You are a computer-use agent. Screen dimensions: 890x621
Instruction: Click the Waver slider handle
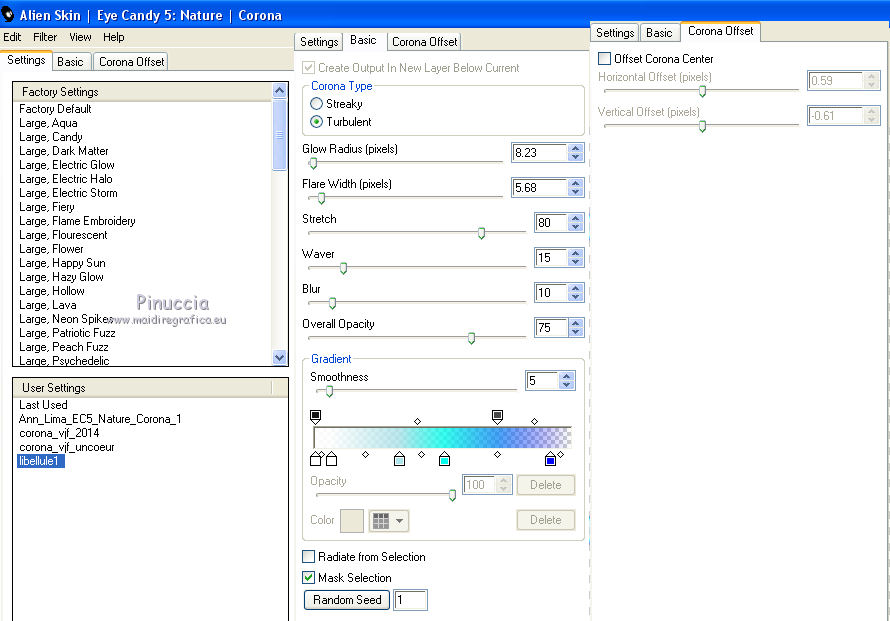click(x=343, y=268)
